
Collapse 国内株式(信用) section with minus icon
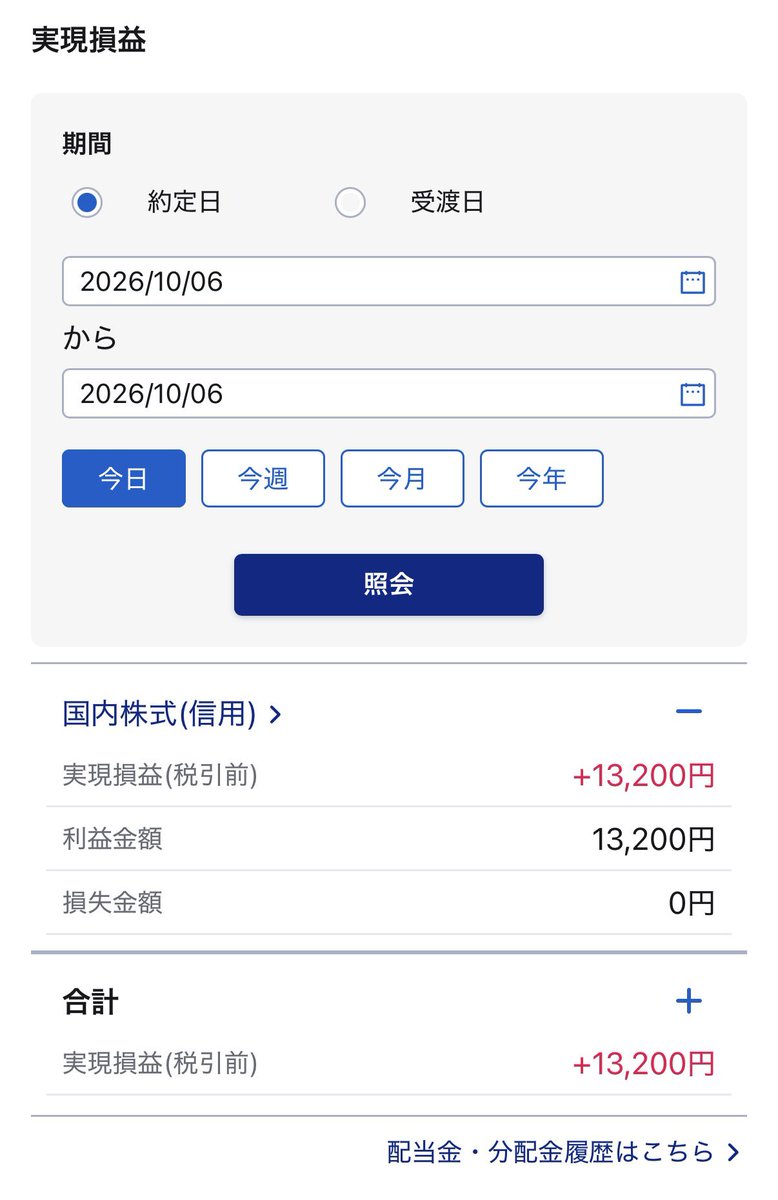point(689,713)
